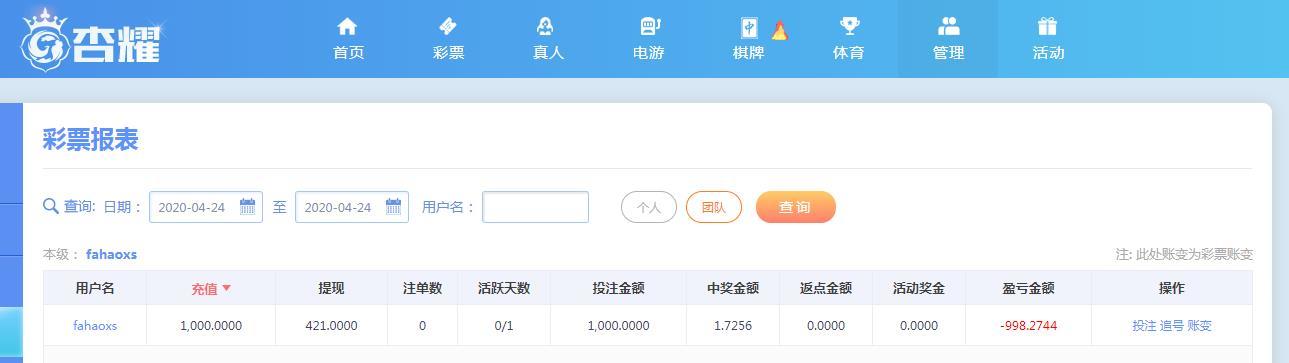Screen dimensions: 1289x363
Task: Click the 盈亏金额 column header
Action: coord(1028,288)
